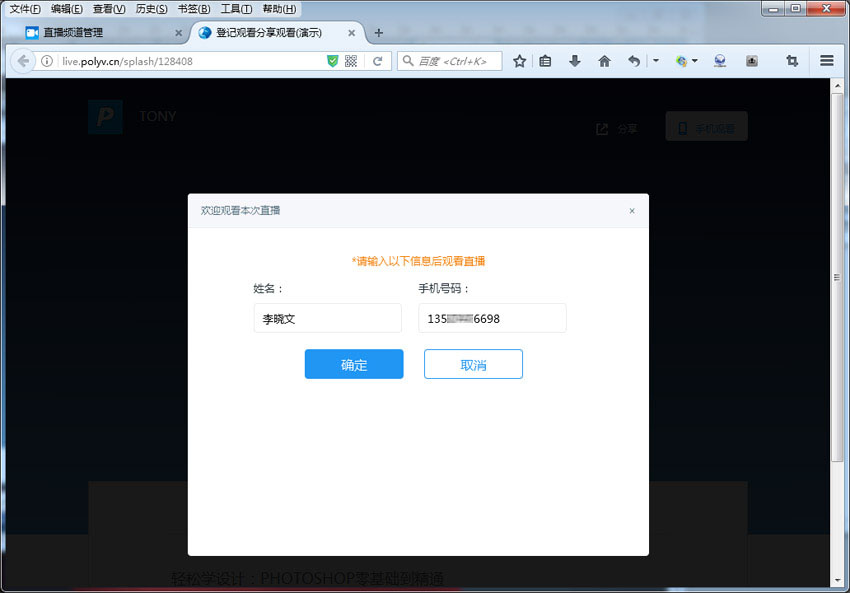Open the hamburger menu icon
The height and width of the screenshot is (593, 850).
[826, 61]
